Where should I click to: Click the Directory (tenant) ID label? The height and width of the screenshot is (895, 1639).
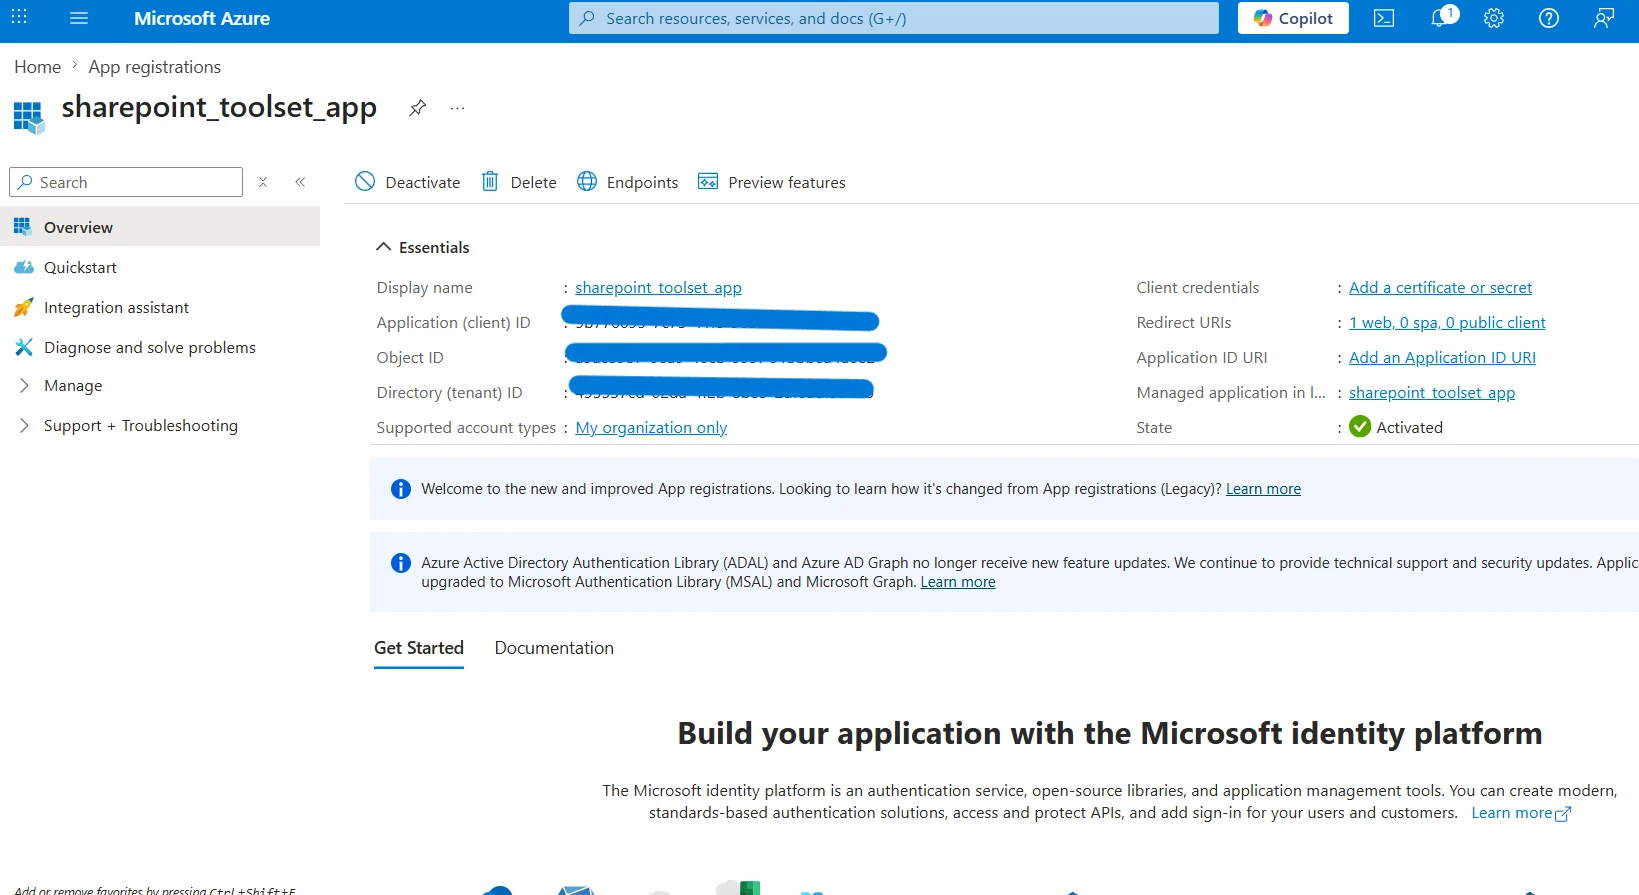coord(449,393)
